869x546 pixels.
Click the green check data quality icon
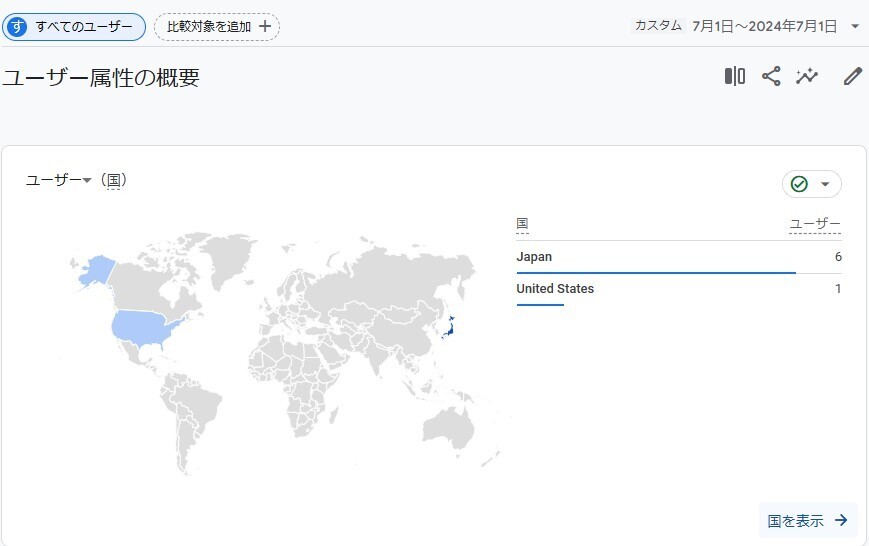click(x=799, y=184)
